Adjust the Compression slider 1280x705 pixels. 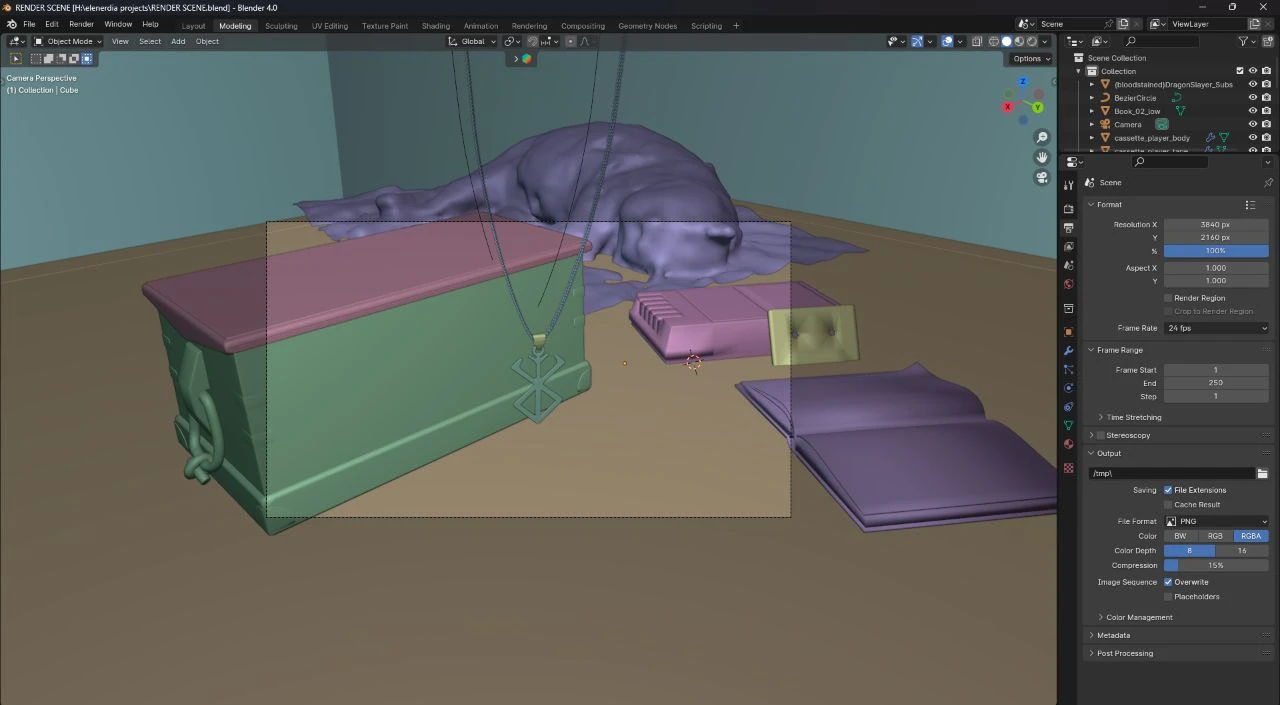coord(1216,565)
